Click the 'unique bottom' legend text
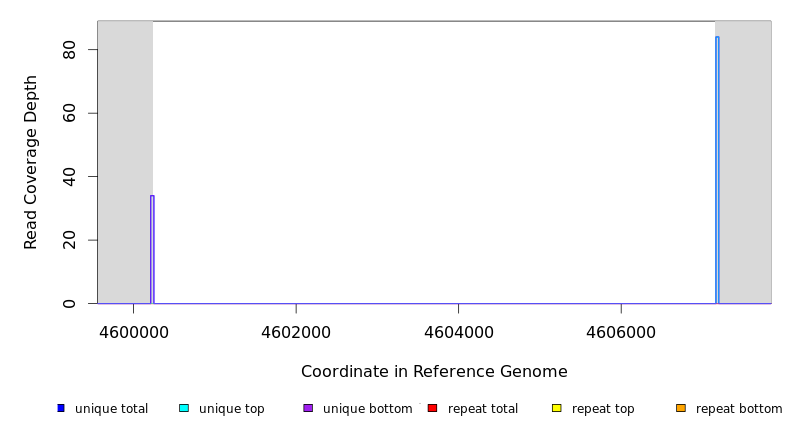The height and width of the screenshot is (432, 792). pyautogui.click(x=367, y=409)
